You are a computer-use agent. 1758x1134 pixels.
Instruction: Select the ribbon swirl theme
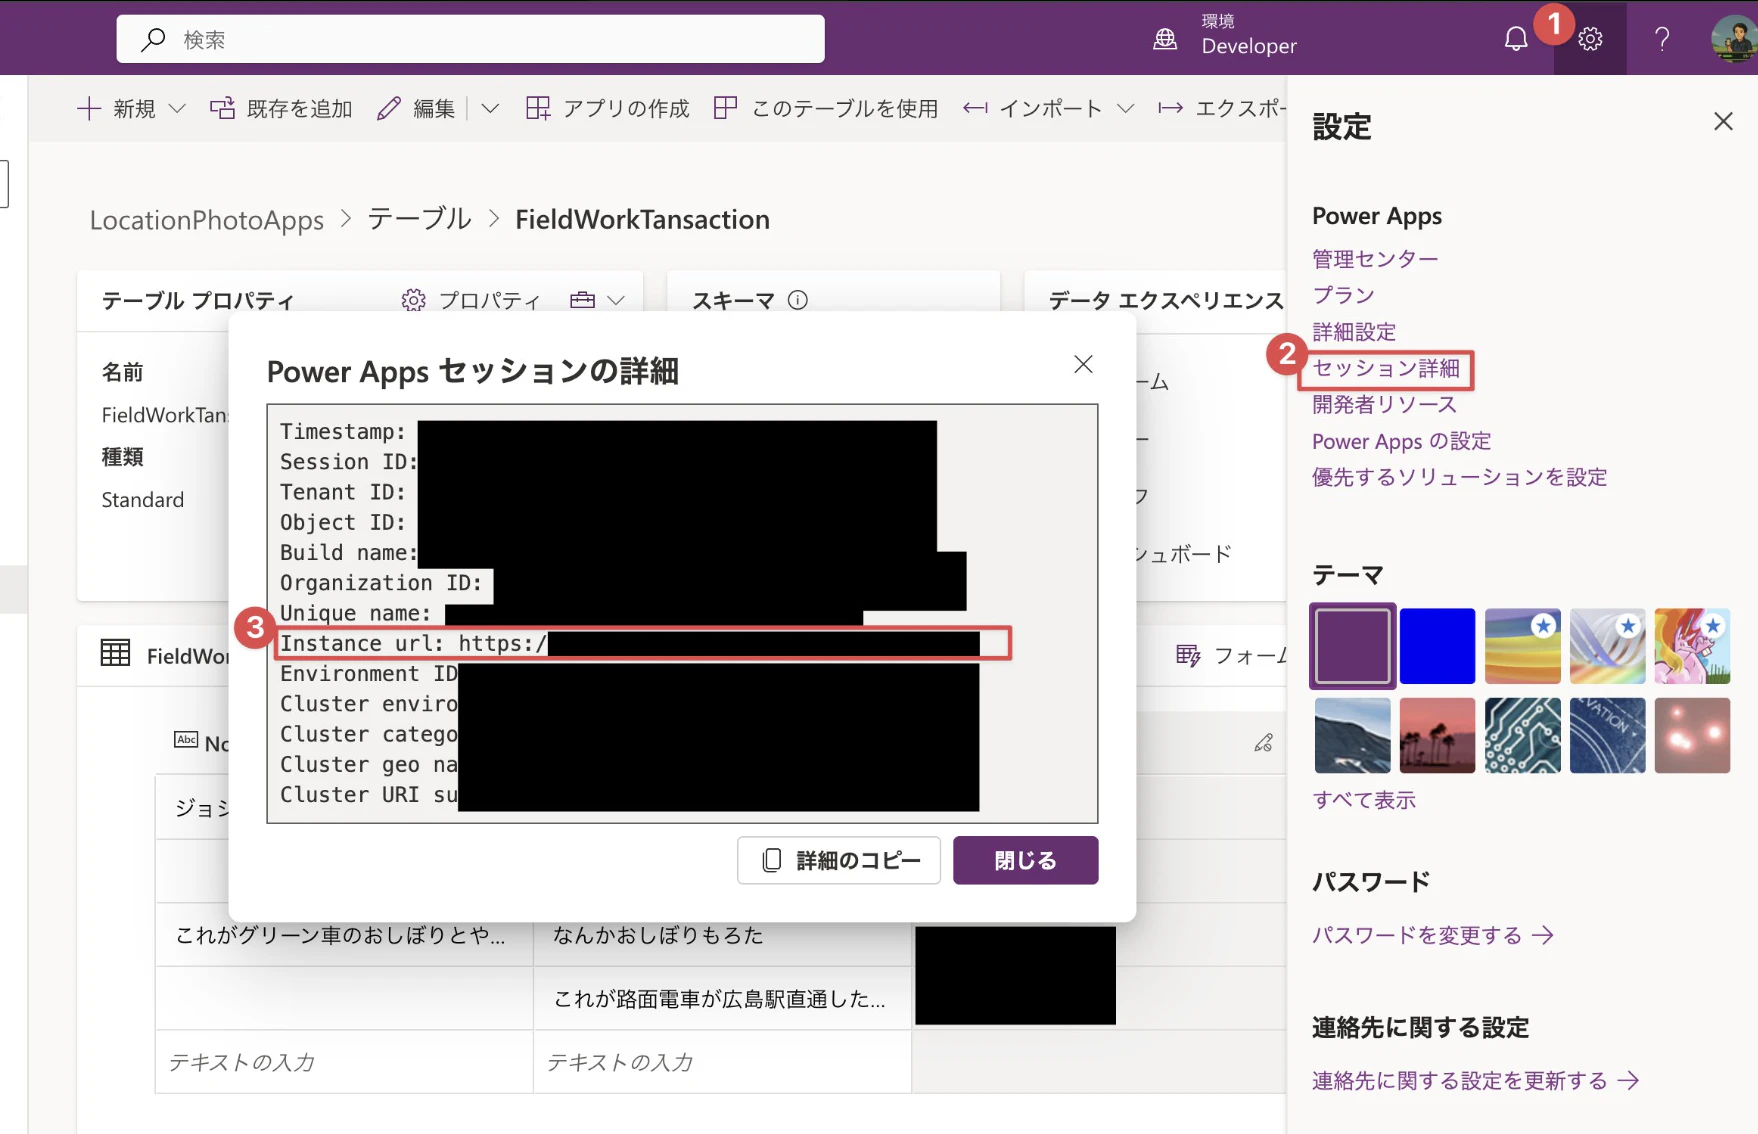pyautogui.click(x=1607, y=646)
